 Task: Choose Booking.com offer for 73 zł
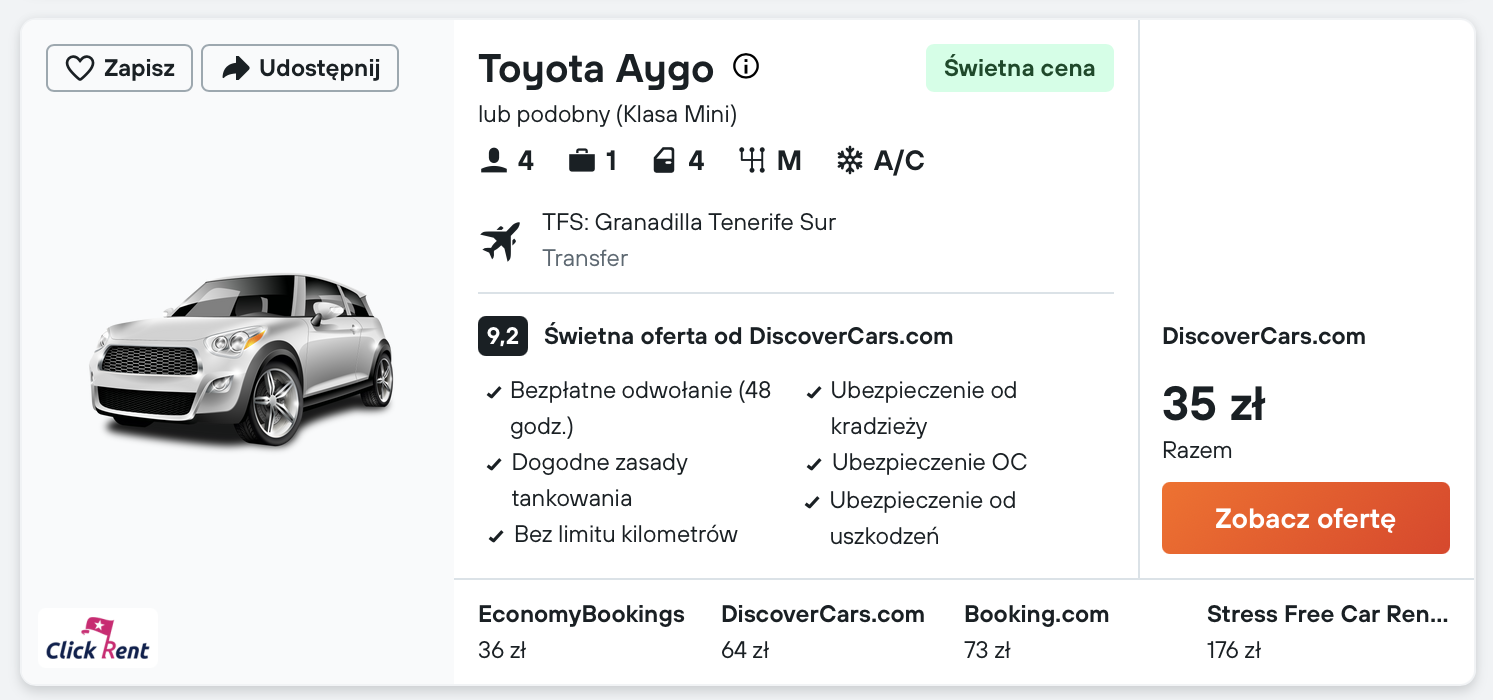[1036, 632]
